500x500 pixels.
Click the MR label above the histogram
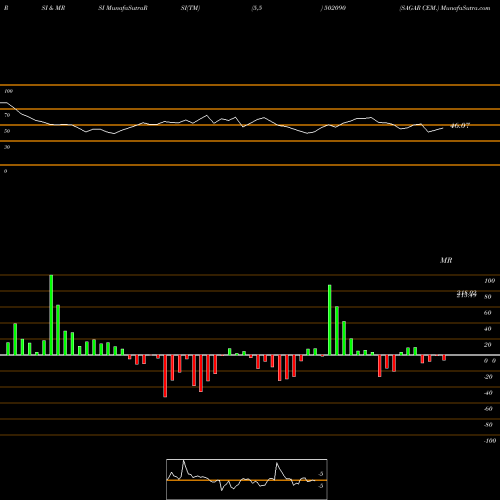point(446,260)
